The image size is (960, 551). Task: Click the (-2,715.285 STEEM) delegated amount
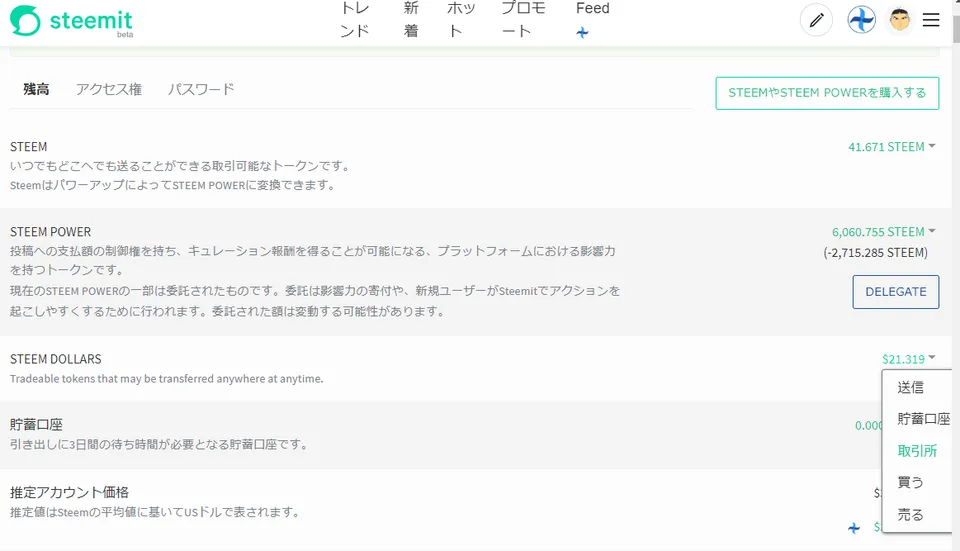[876, 253]
